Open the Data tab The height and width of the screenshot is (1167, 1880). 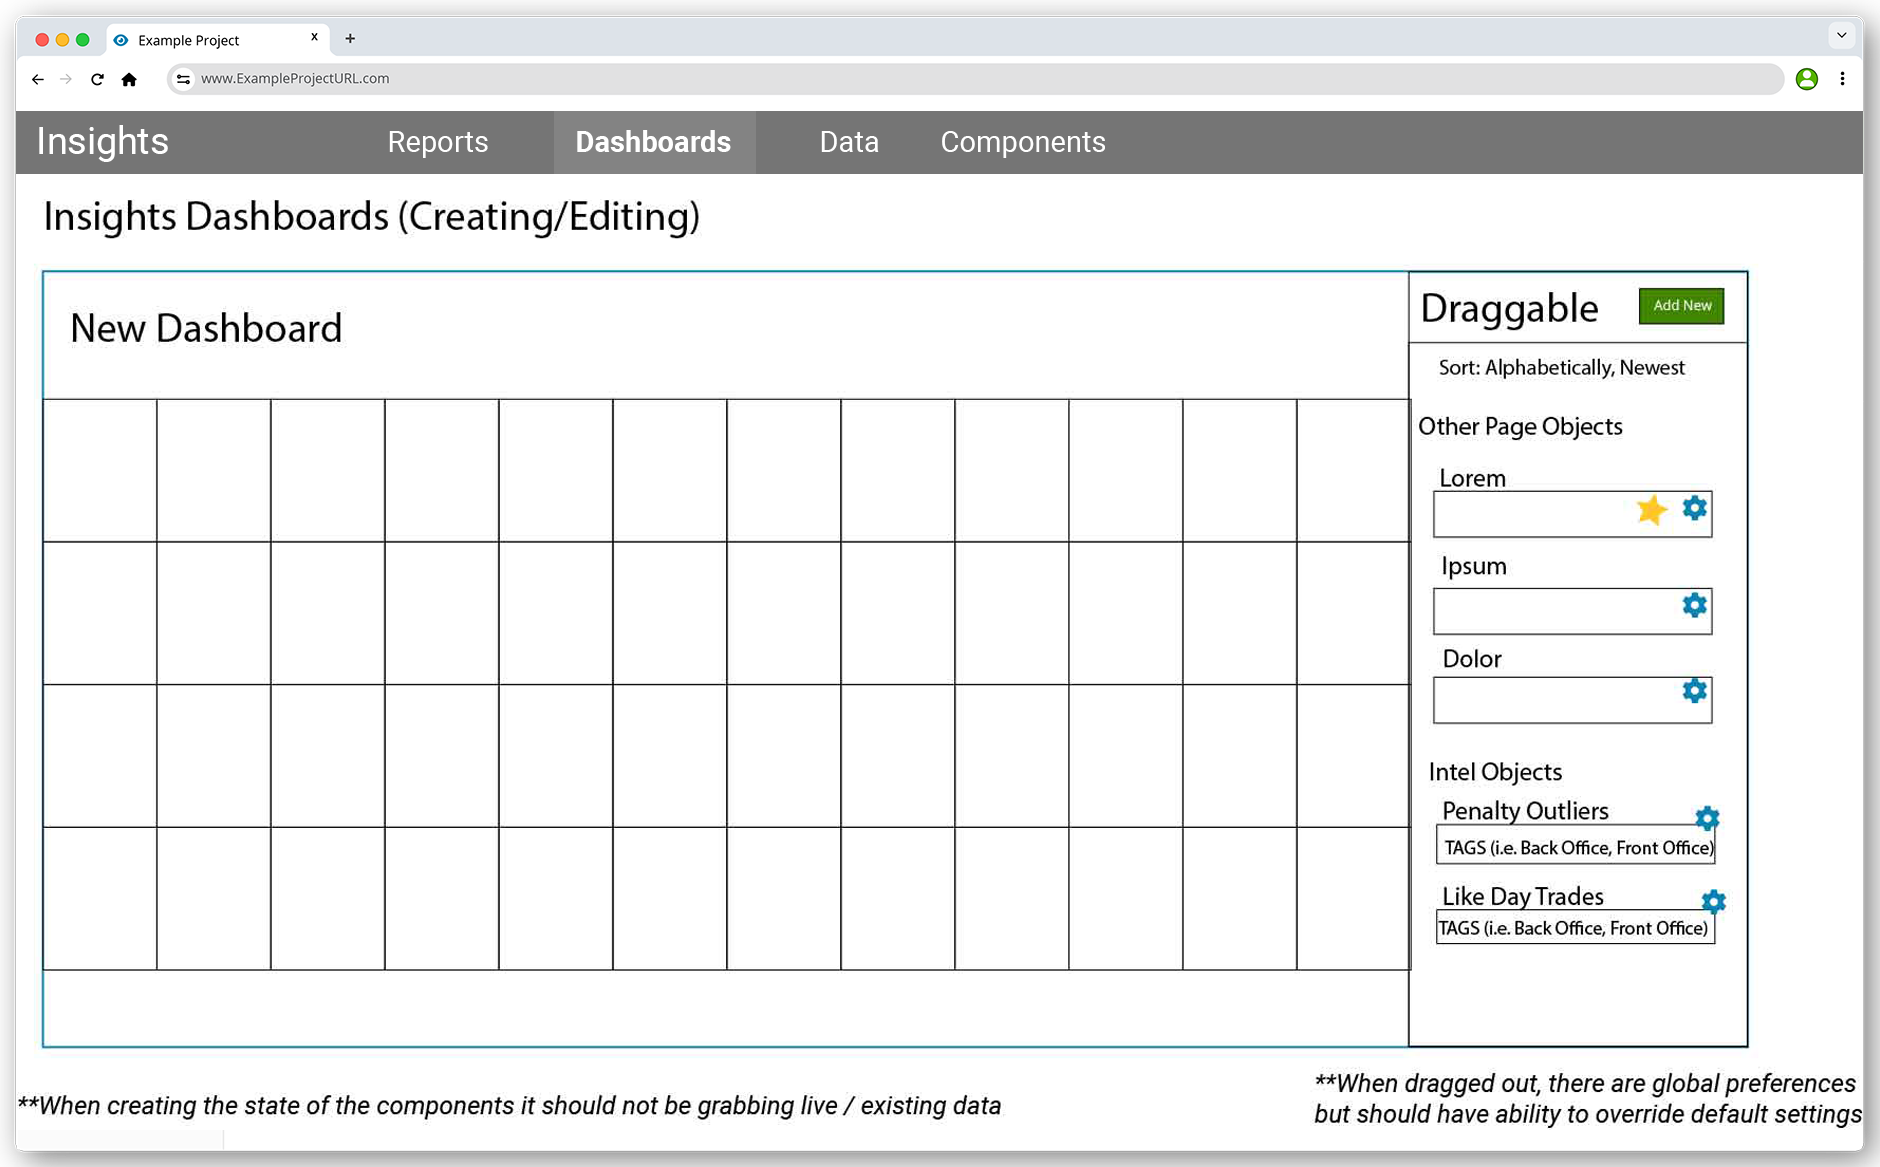(849, 142)
